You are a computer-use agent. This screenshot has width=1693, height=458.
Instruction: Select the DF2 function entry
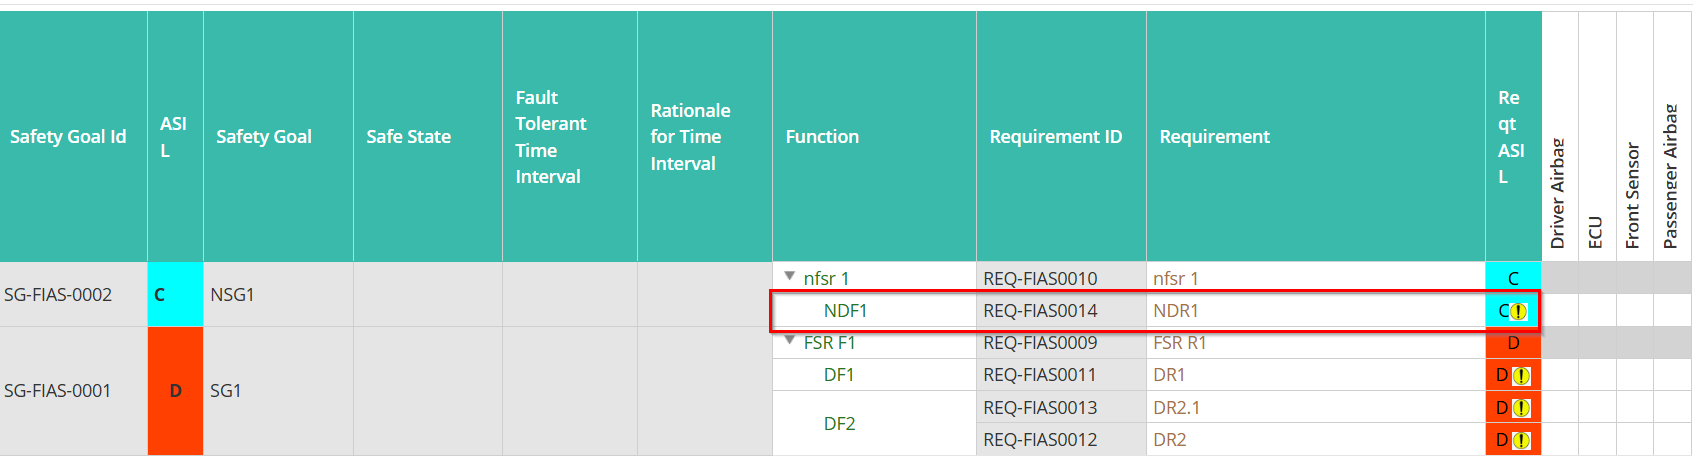pos(839,424)
